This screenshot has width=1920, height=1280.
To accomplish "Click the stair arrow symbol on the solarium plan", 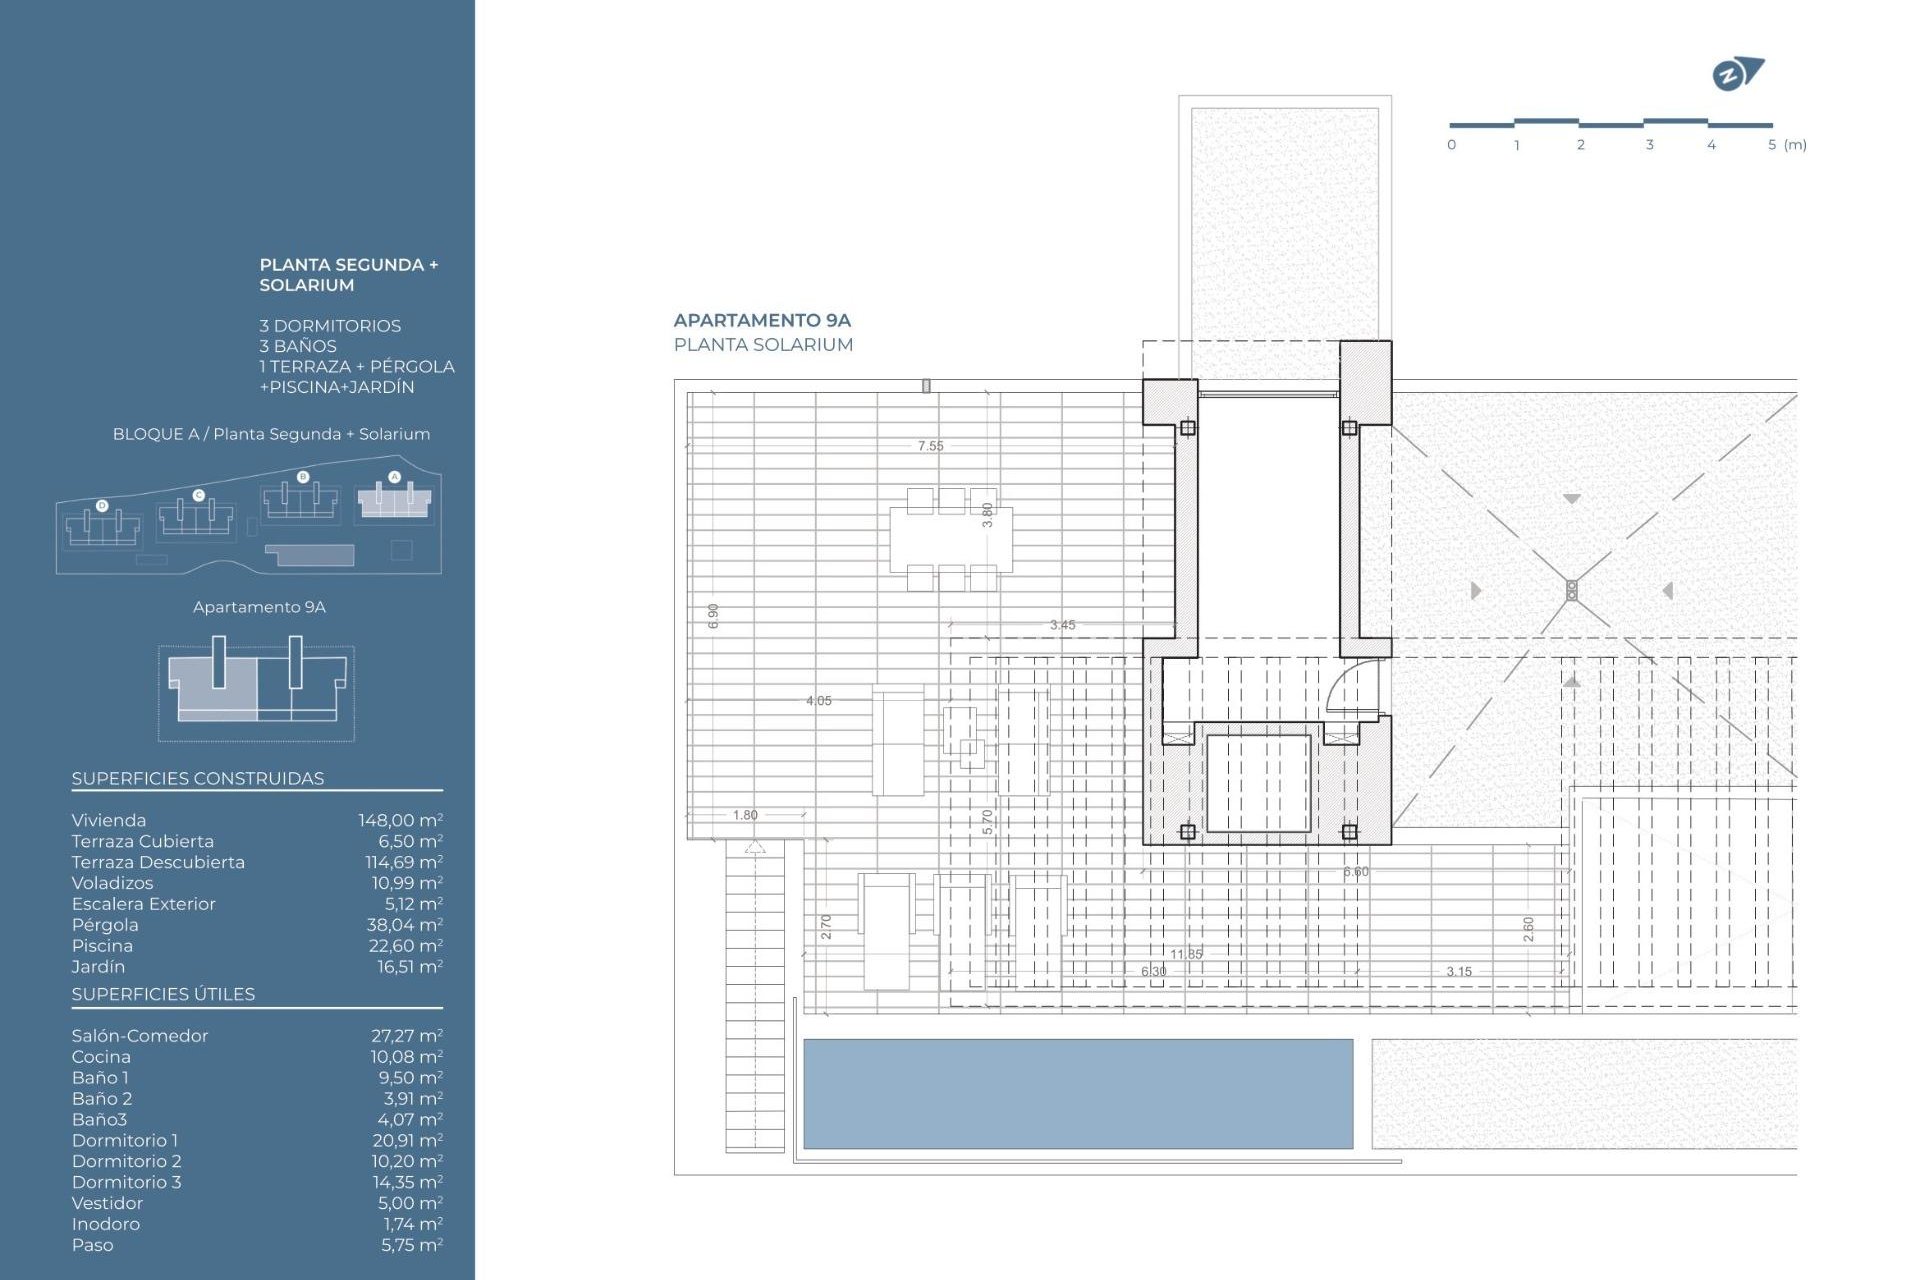I will point(755,849).
